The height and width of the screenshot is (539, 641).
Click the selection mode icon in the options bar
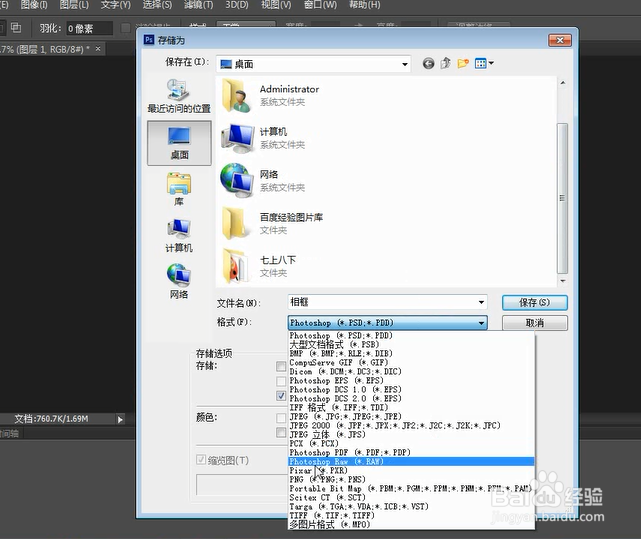click(16, 28)
